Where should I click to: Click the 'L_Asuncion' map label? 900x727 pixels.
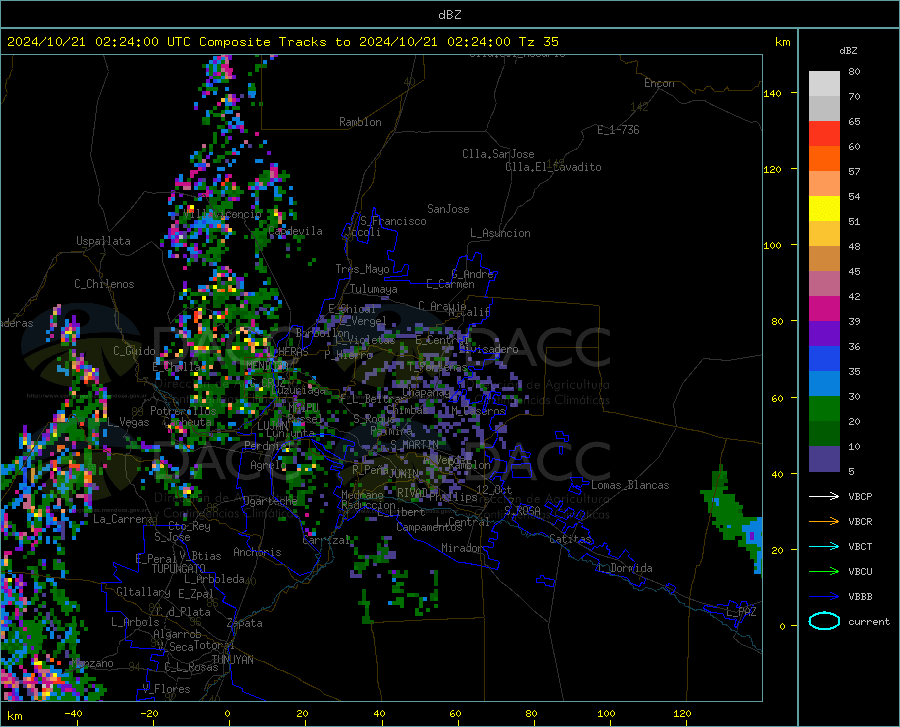500,233
